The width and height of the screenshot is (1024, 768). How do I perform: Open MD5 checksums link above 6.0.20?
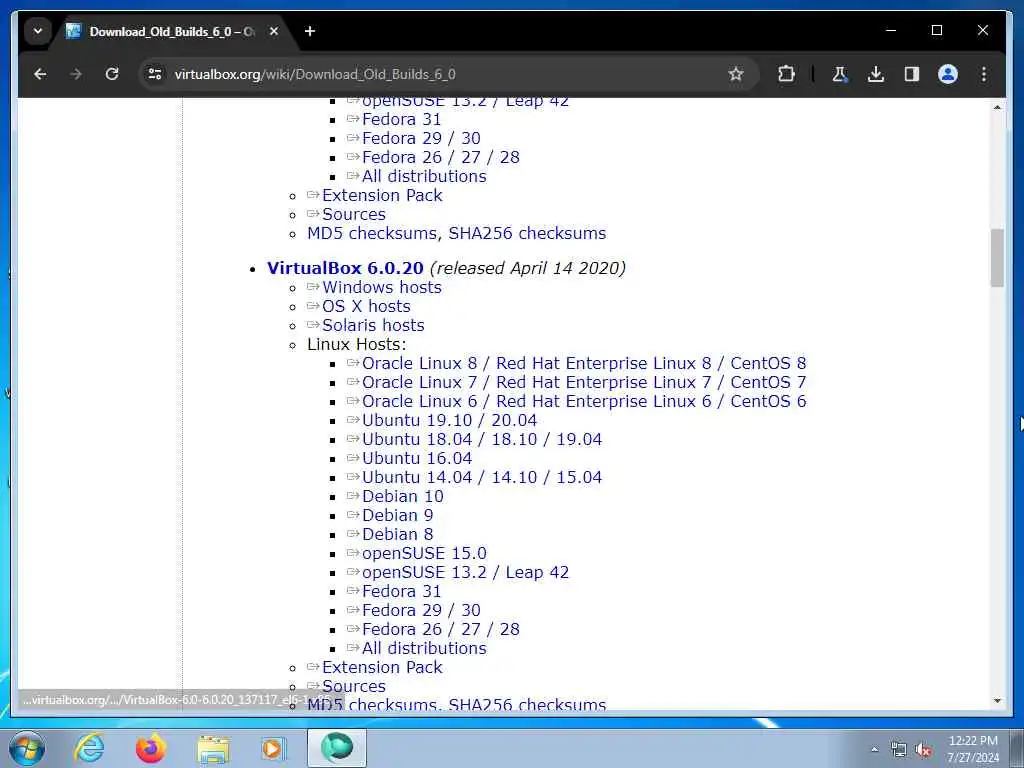pyautogui.click(x=372, y=233)
